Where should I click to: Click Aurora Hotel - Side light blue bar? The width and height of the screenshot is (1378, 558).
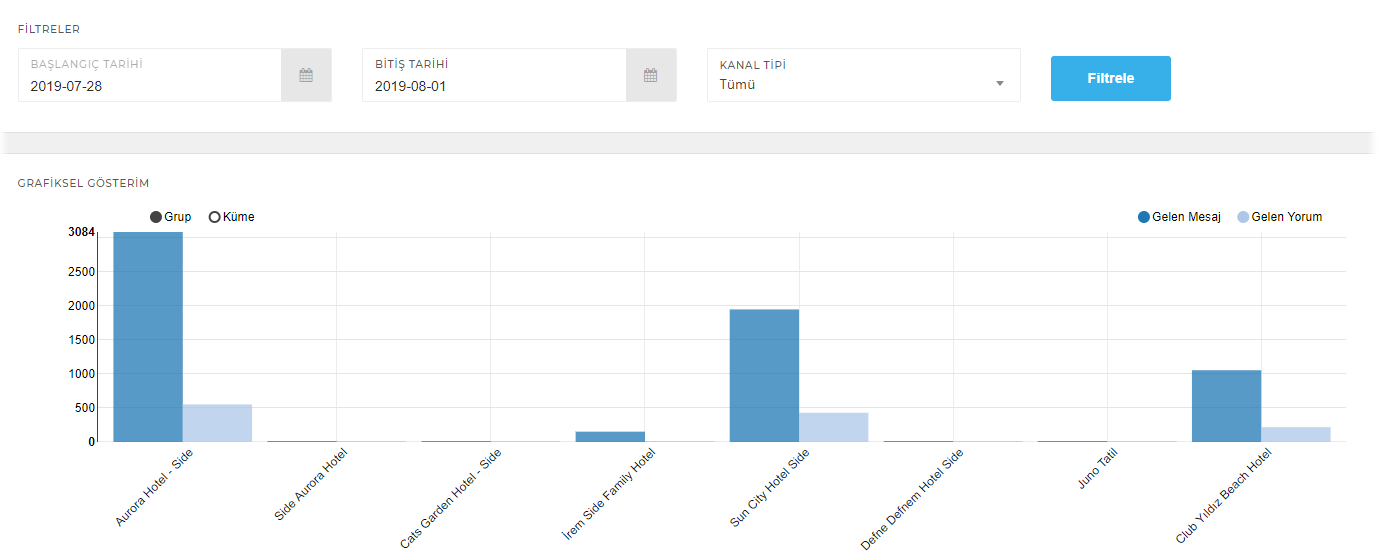(217, 423)
